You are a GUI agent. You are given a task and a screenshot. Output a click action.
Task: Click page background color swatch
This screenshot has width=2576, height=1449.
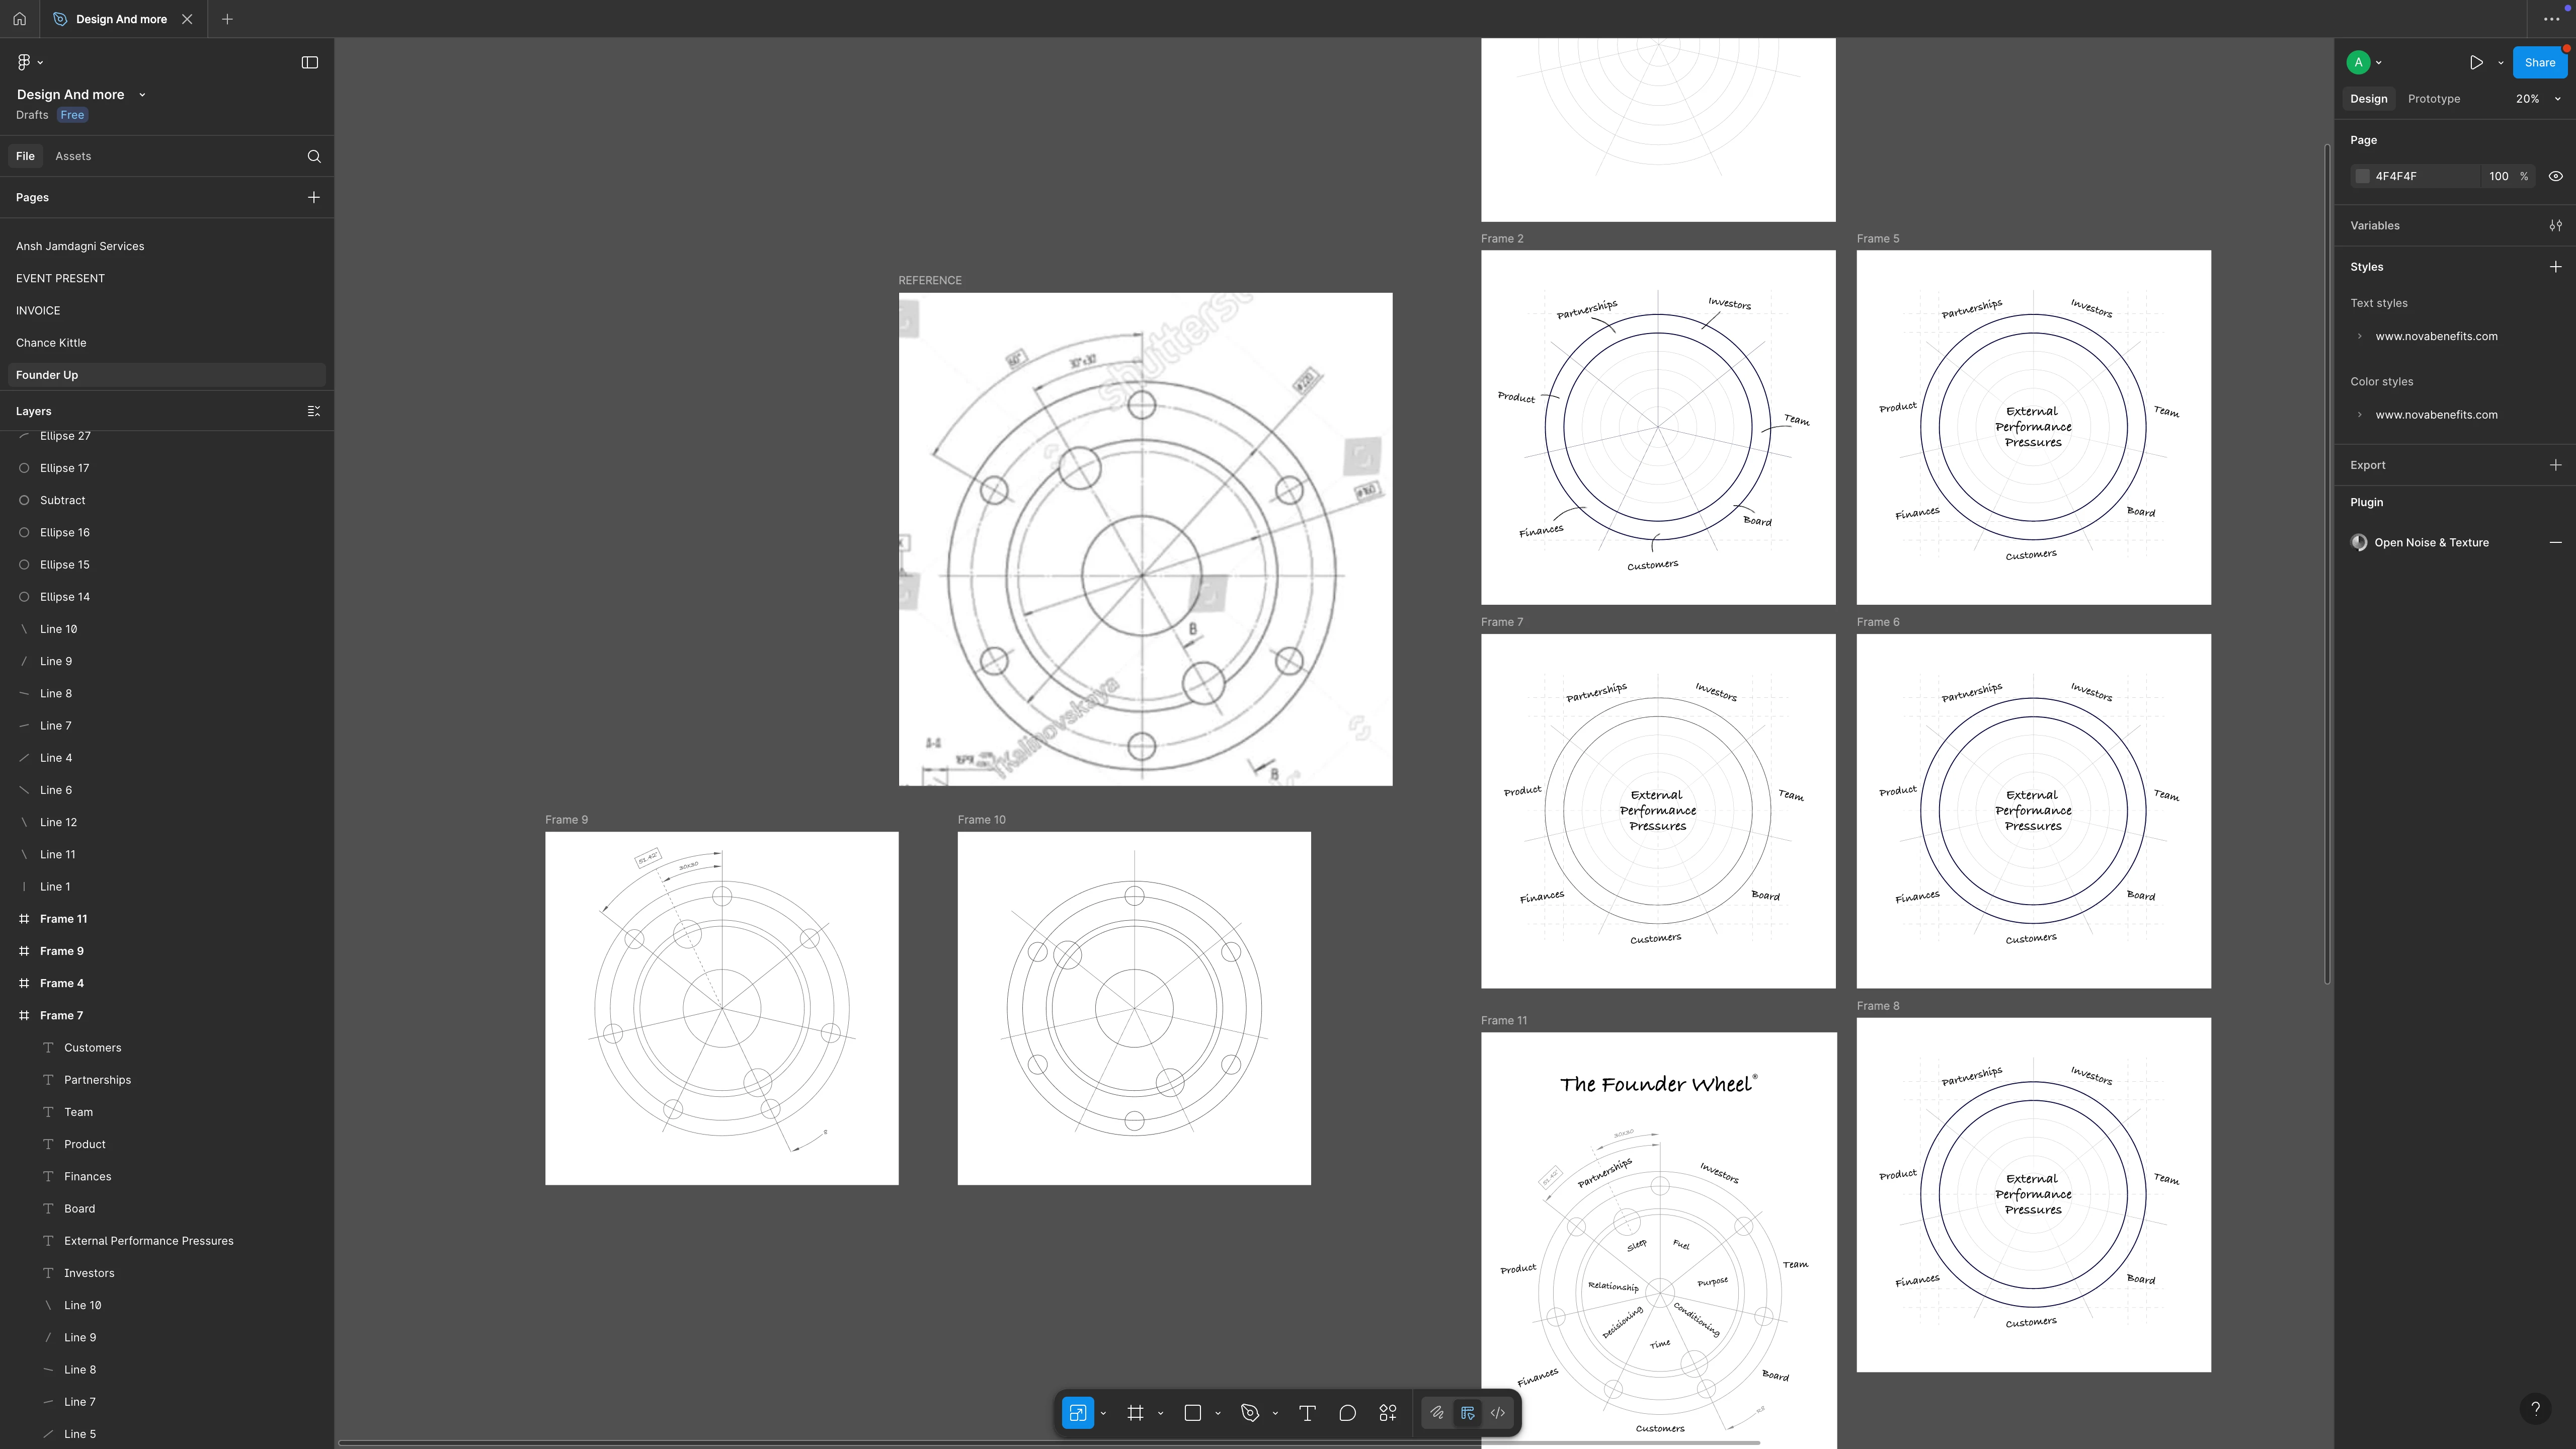coord(2362,176)
